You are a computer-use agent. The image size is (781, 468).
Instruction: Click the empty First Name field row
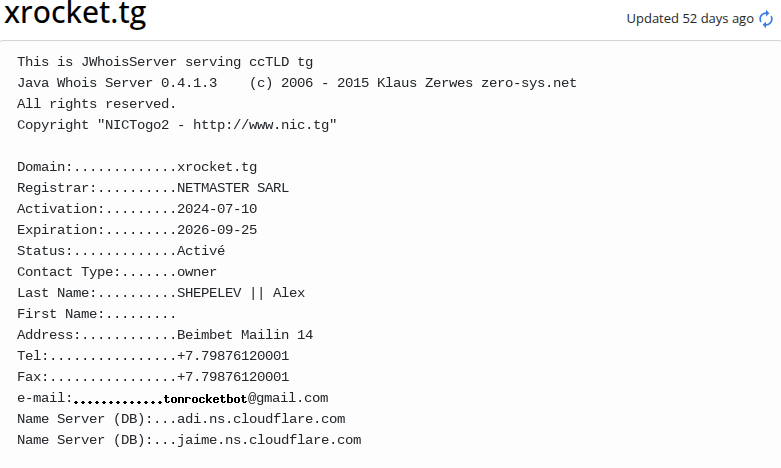coord(96,314)
